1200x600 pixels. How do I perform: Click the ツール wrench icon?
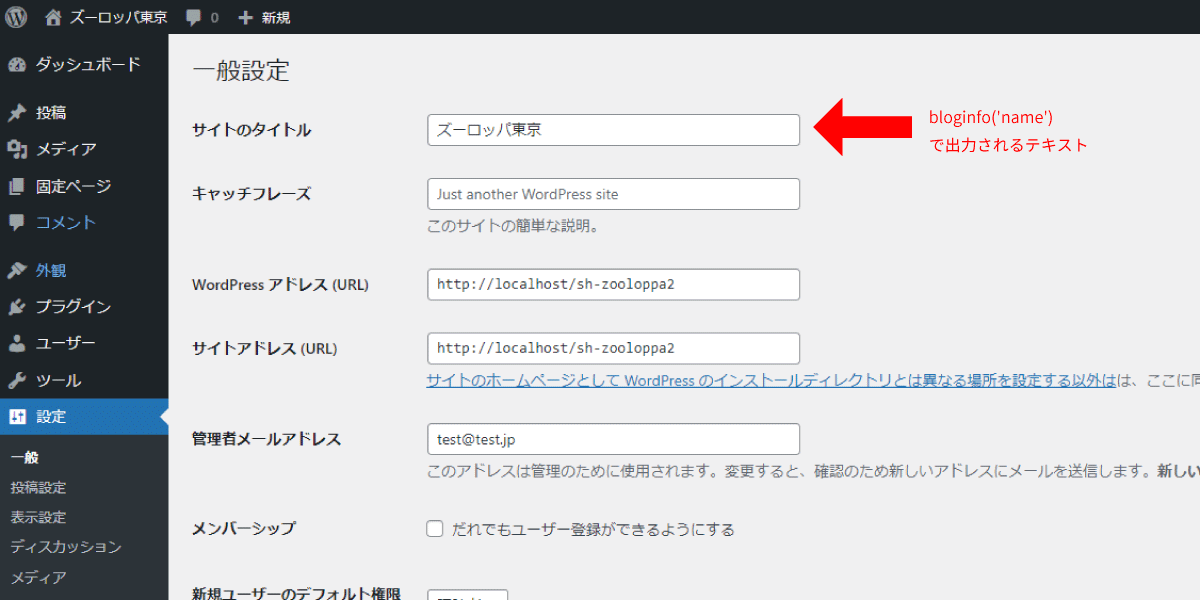[17, 380]
